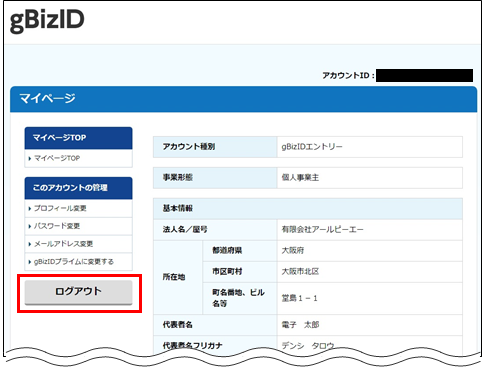Select the 堂島1－1 address cell

[x=370, y=298]
